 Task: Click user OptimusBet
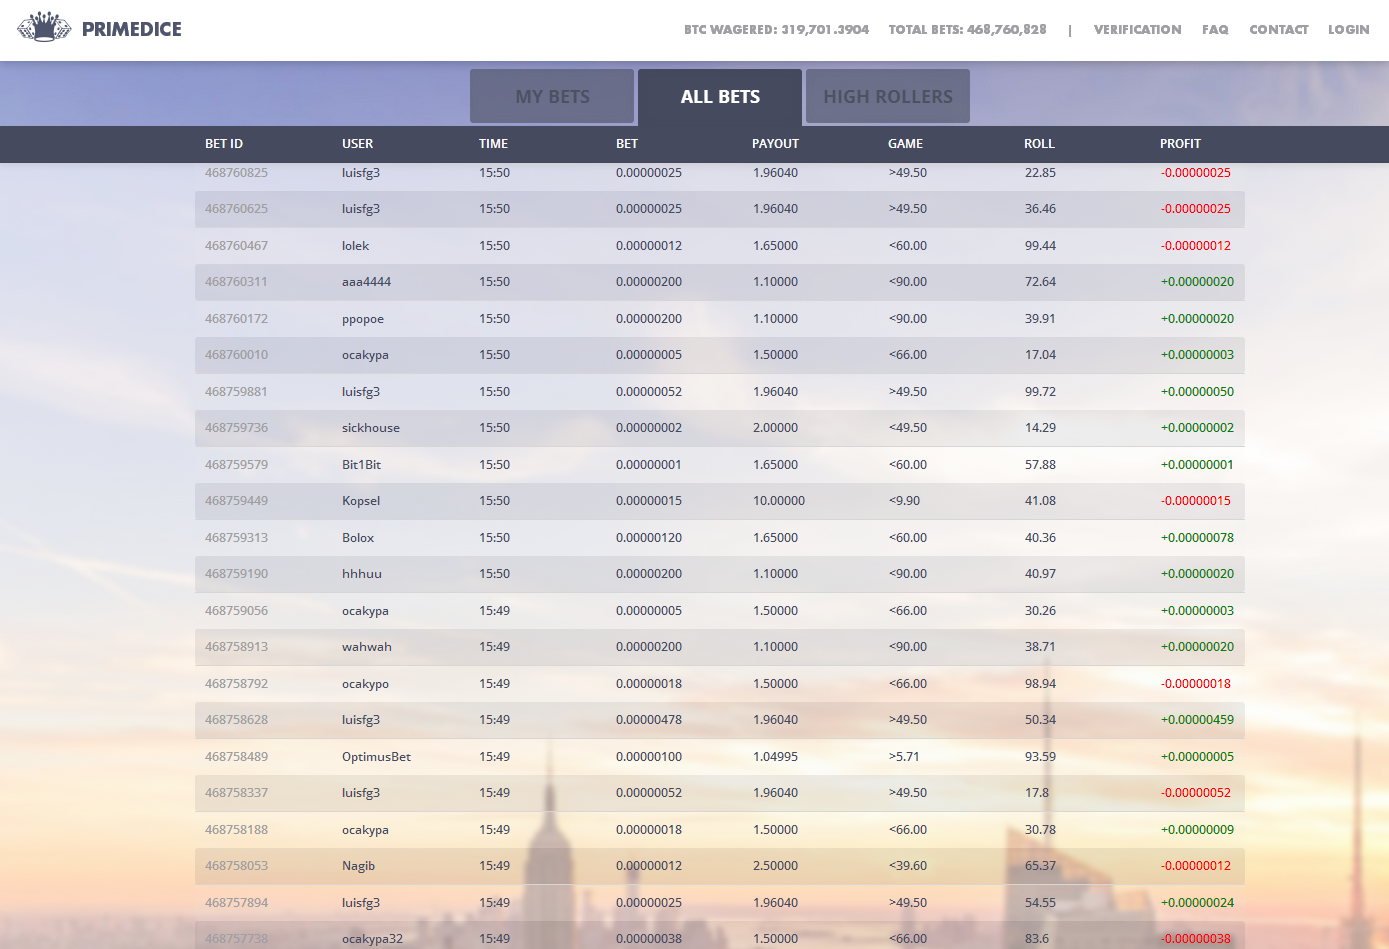(376, 757)
